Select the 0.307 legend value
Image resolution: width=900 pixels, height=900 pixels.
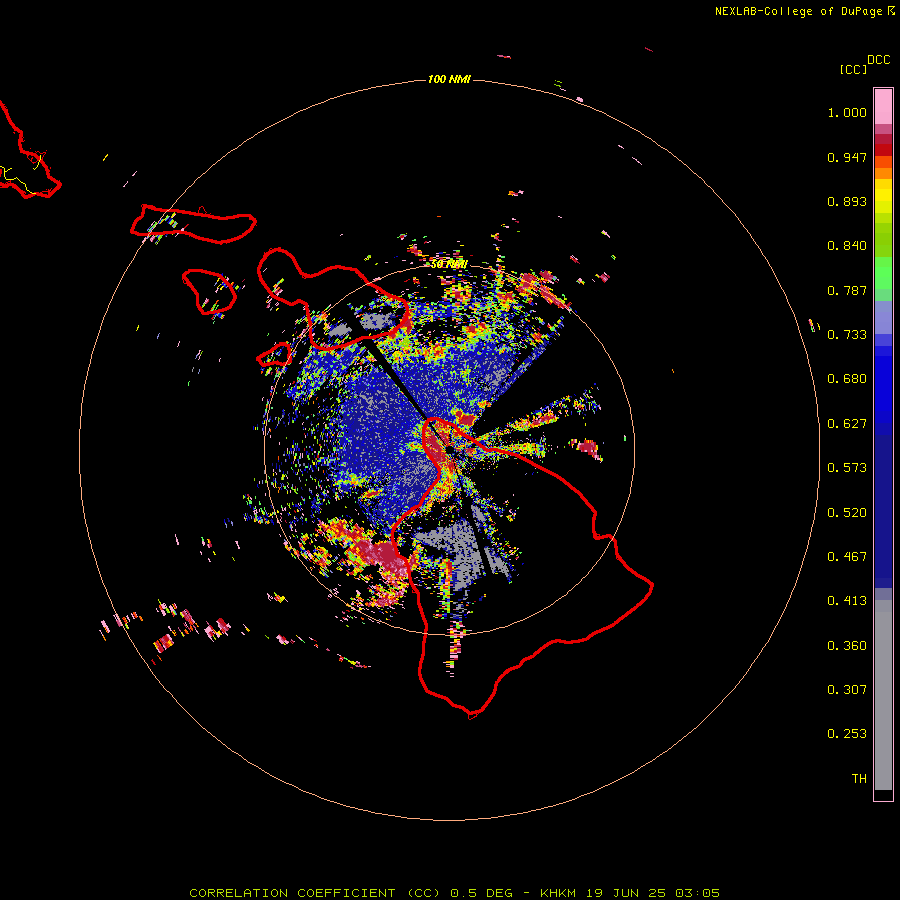847,690
